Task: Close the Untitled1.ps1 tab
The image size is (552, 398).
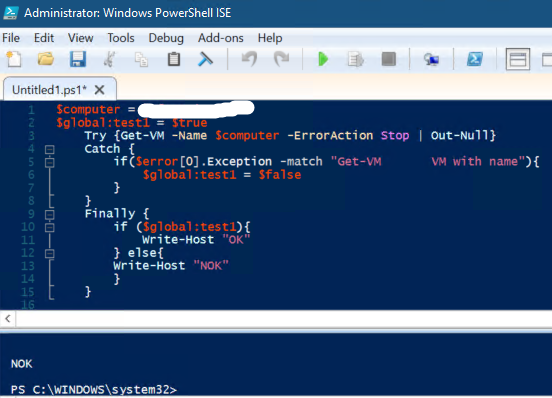Action: [x=100, y=90]
